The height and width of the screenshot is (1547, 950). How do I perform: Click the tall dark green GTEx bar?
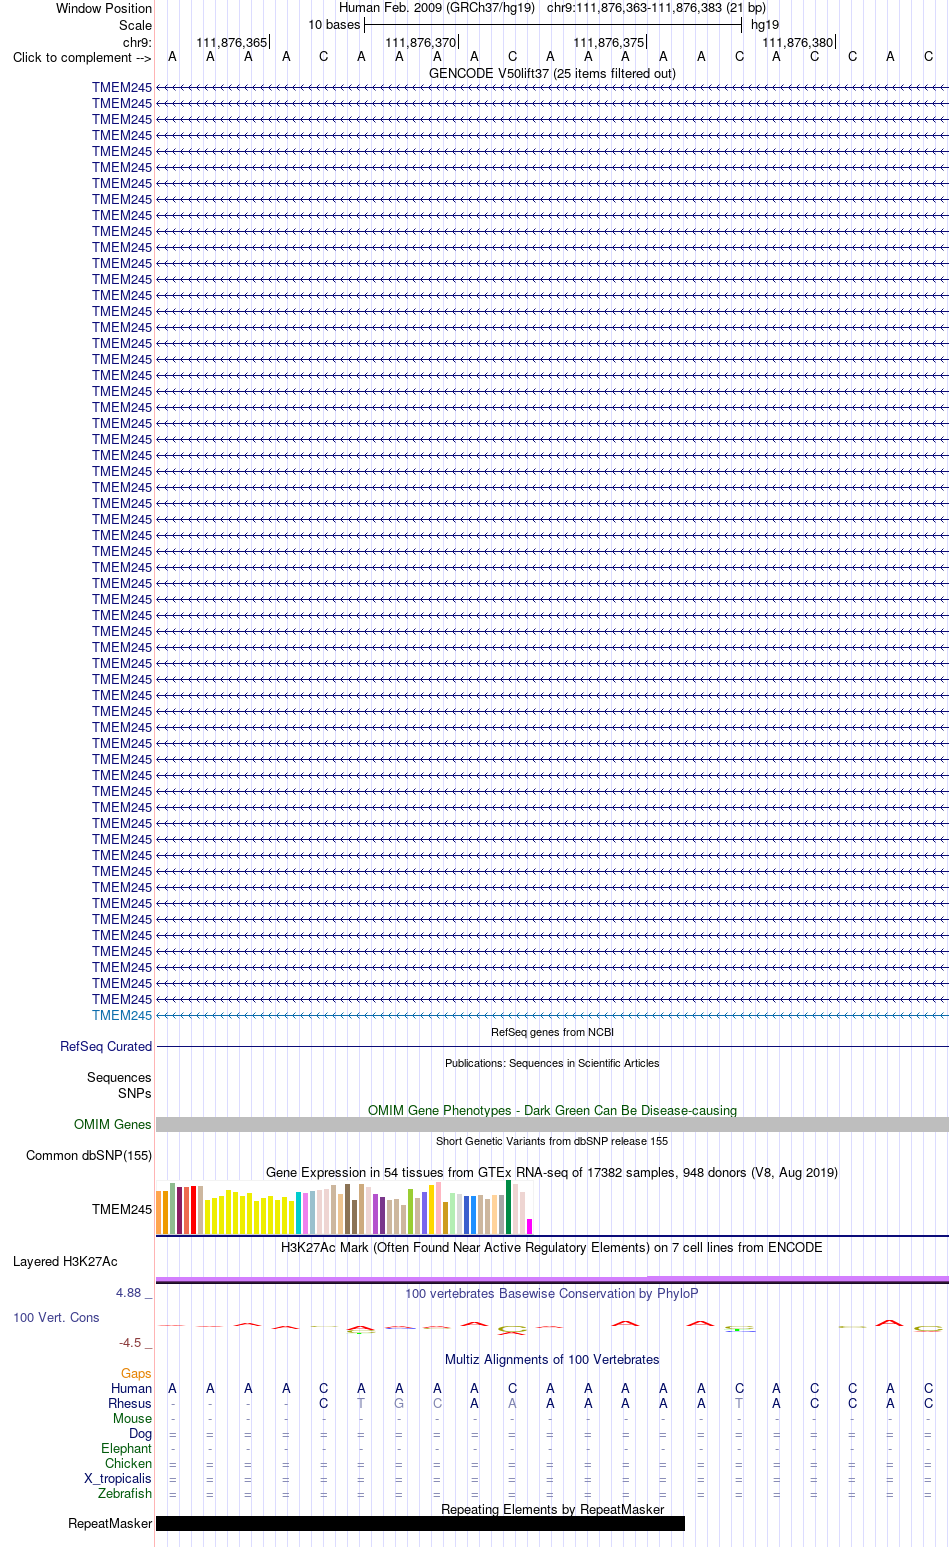click(x=509, y=1207)
